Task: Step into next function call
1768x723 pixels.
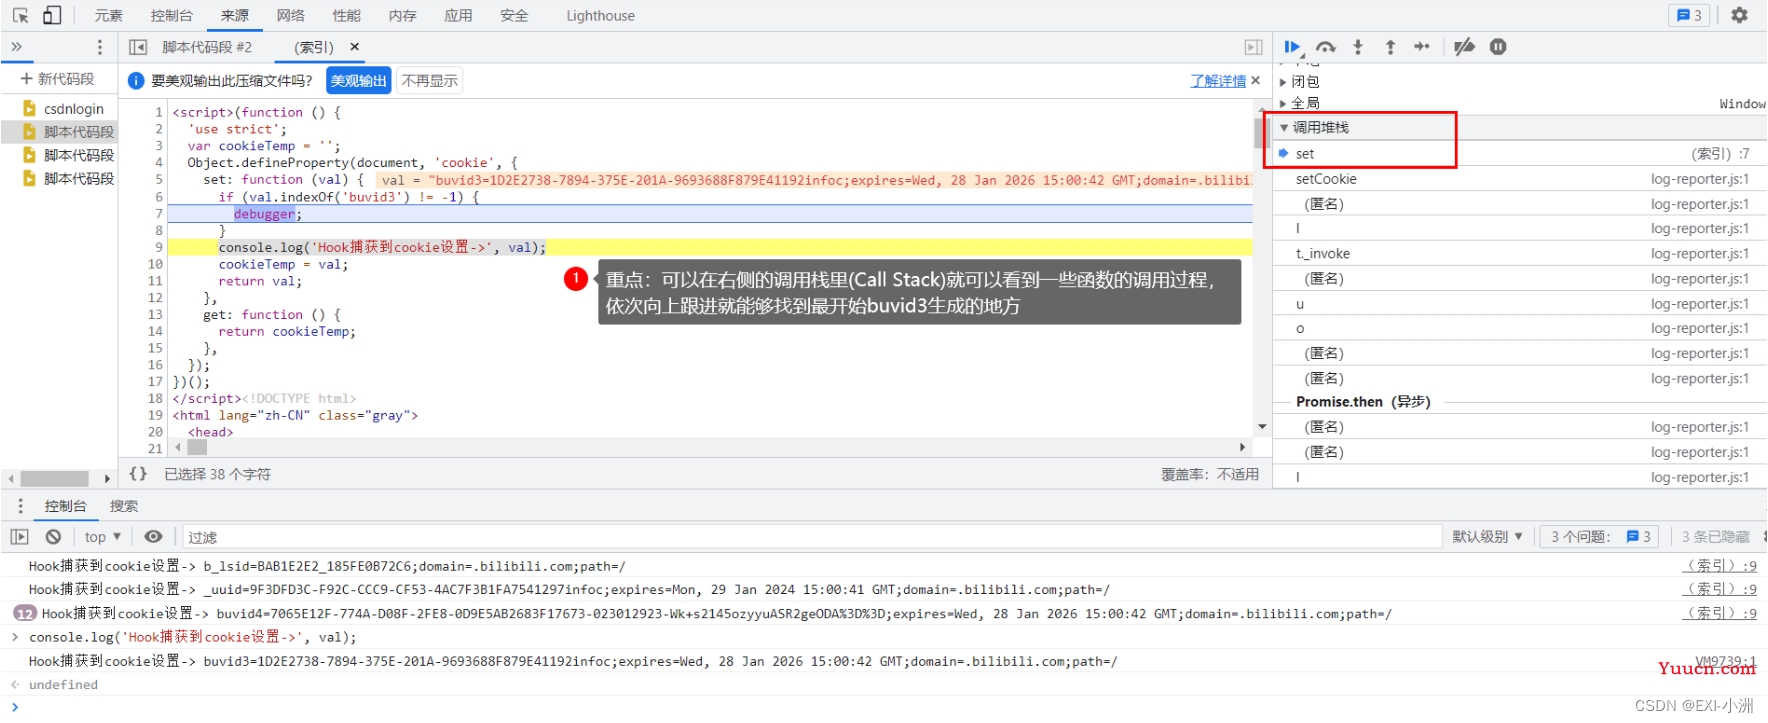Action: click(1358, 46)
